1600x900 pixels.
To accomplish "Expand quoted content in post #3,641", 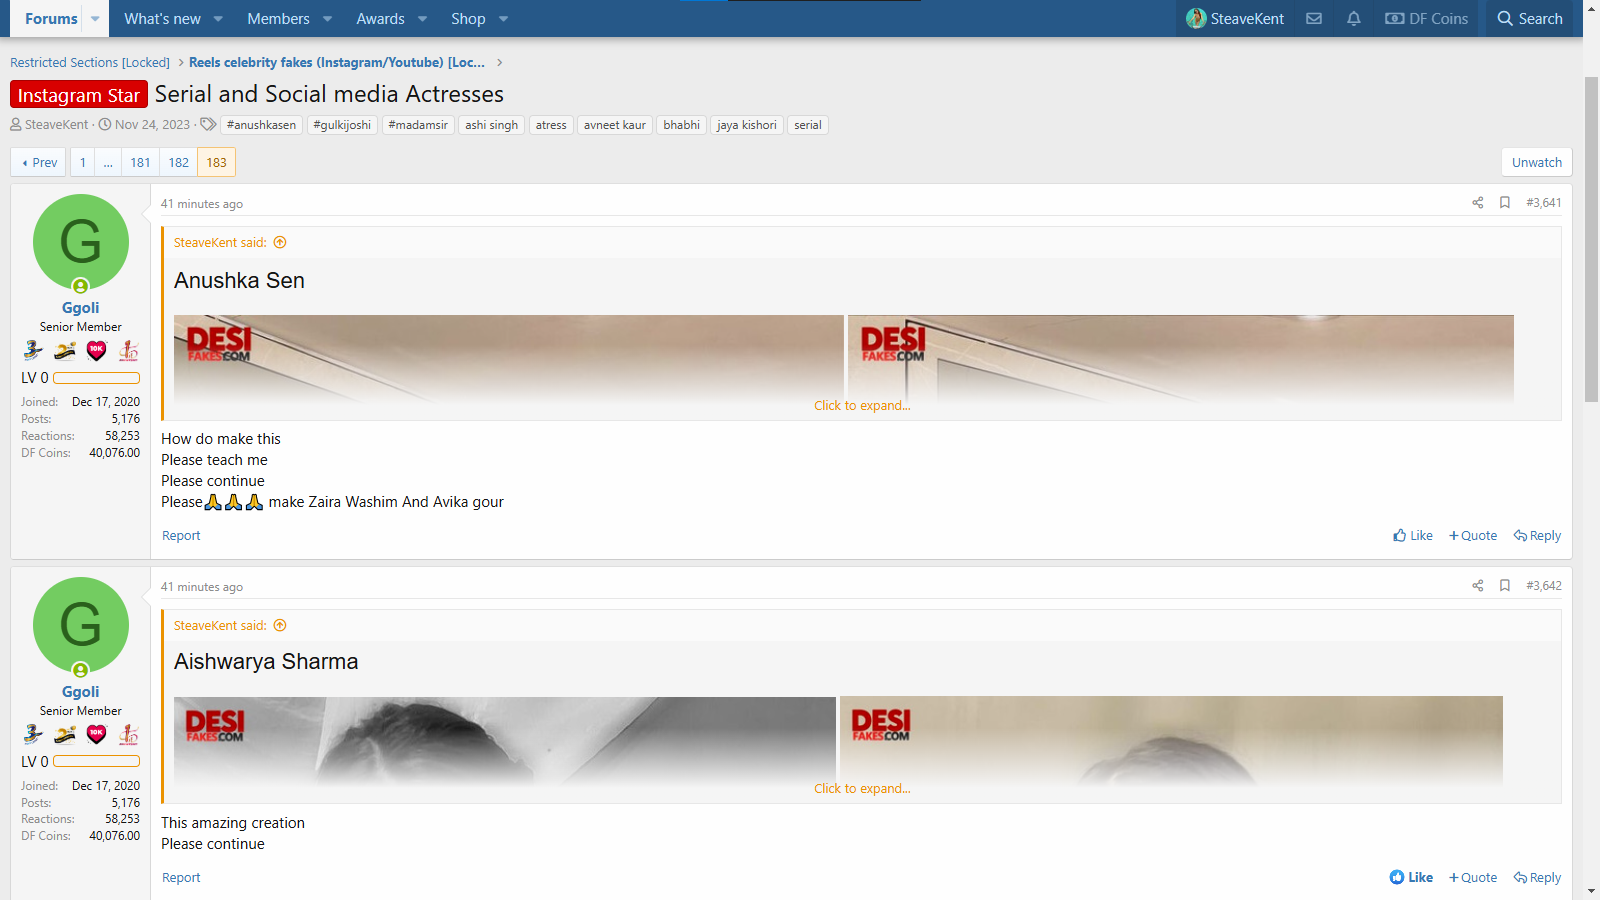I will coord(862,406).
